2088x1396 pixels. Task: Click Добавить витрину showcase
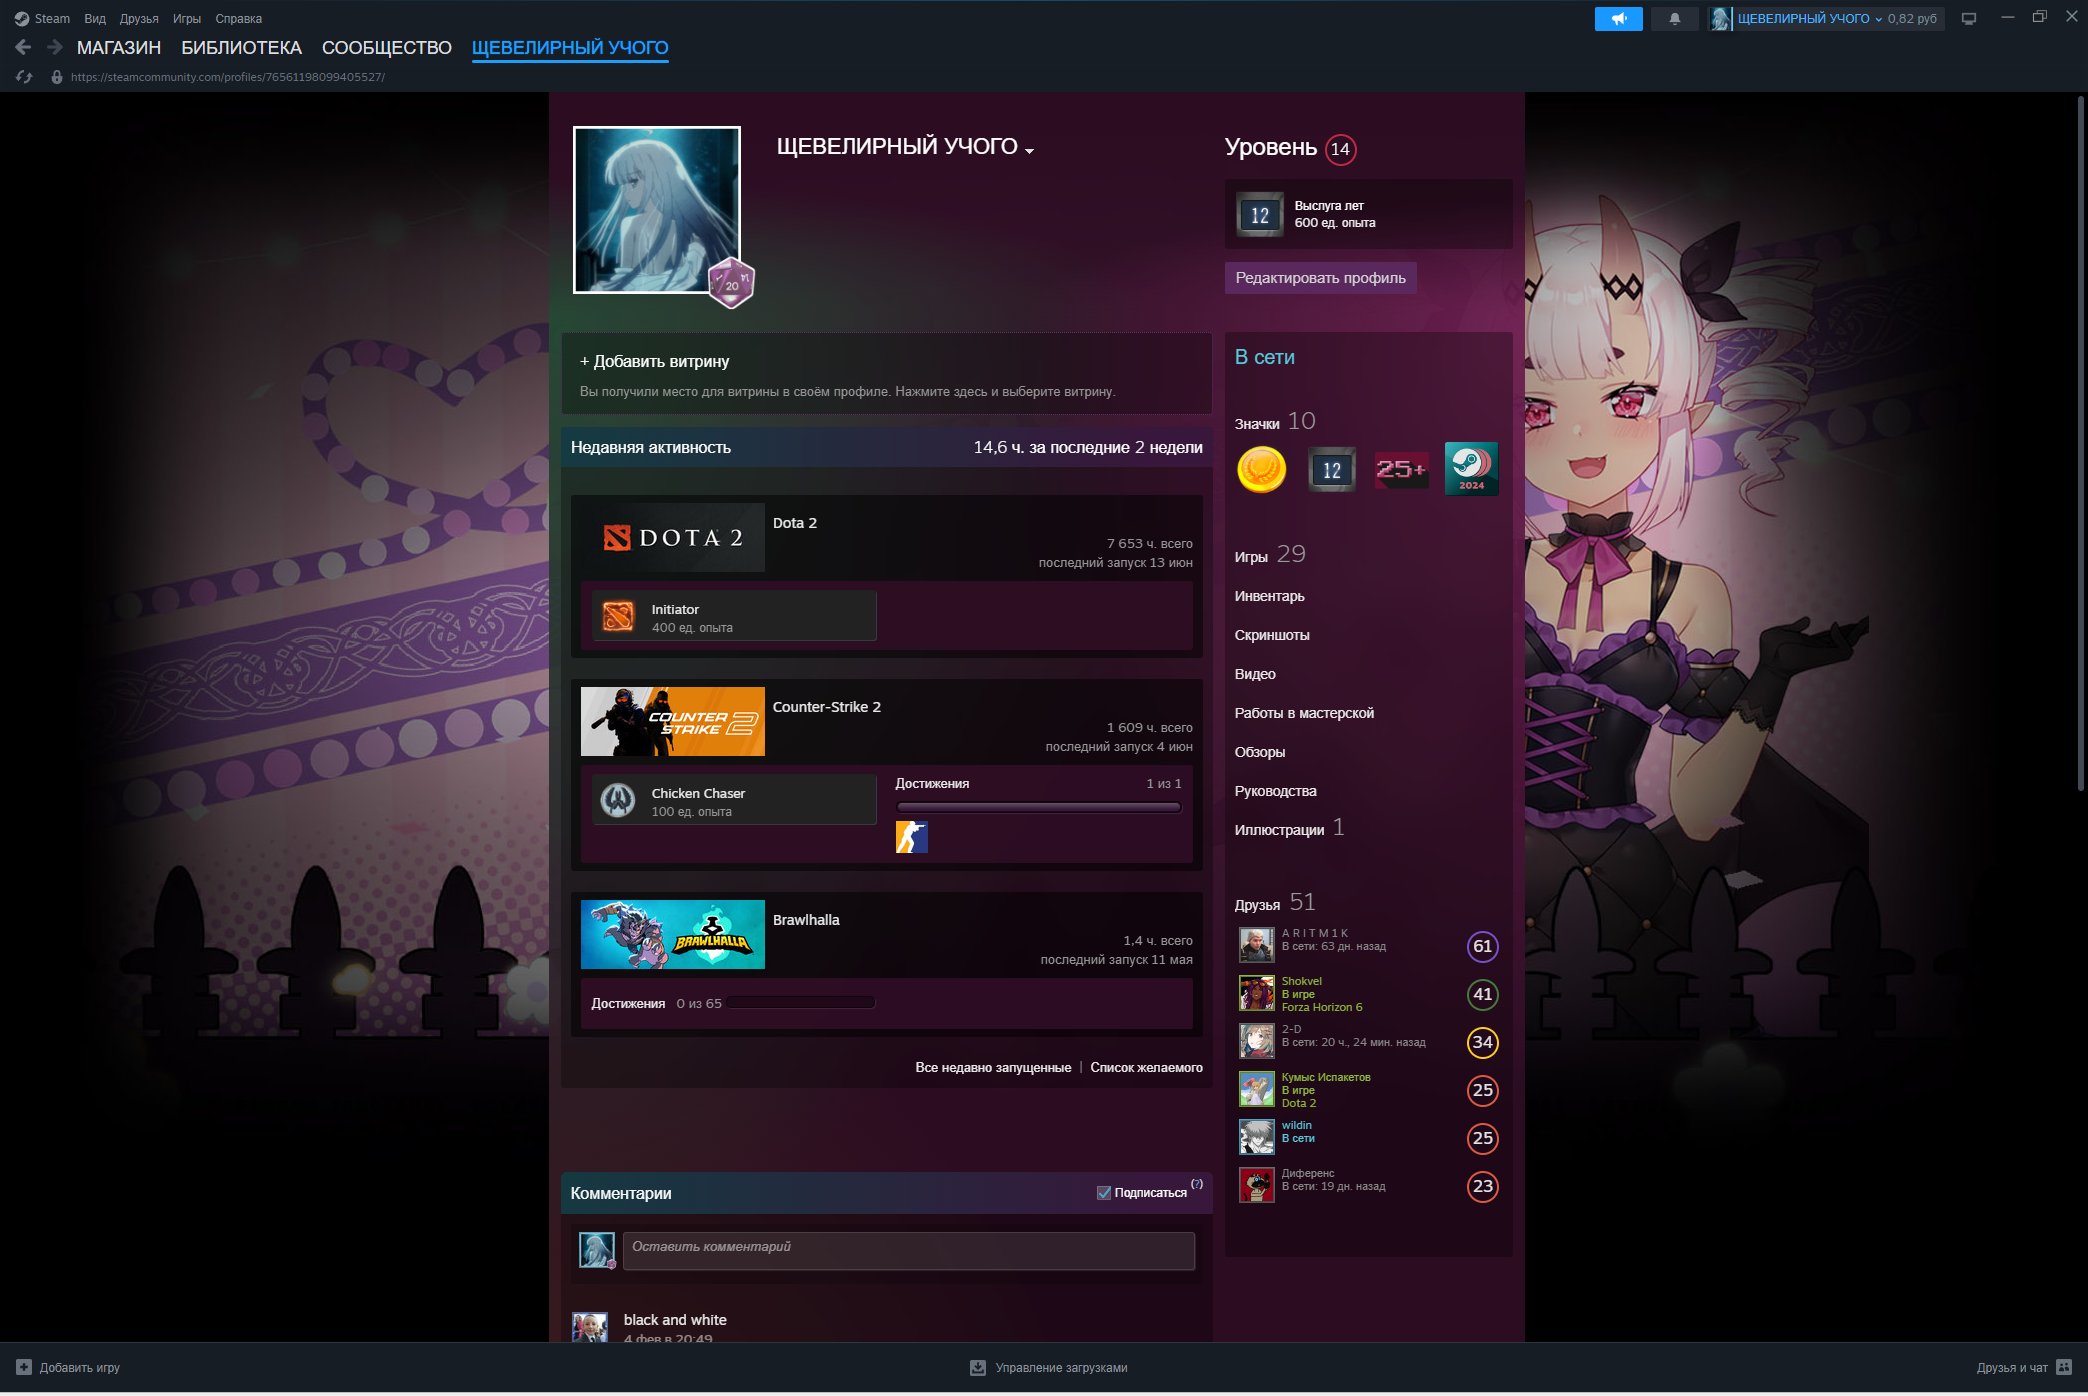coord(887,373)
